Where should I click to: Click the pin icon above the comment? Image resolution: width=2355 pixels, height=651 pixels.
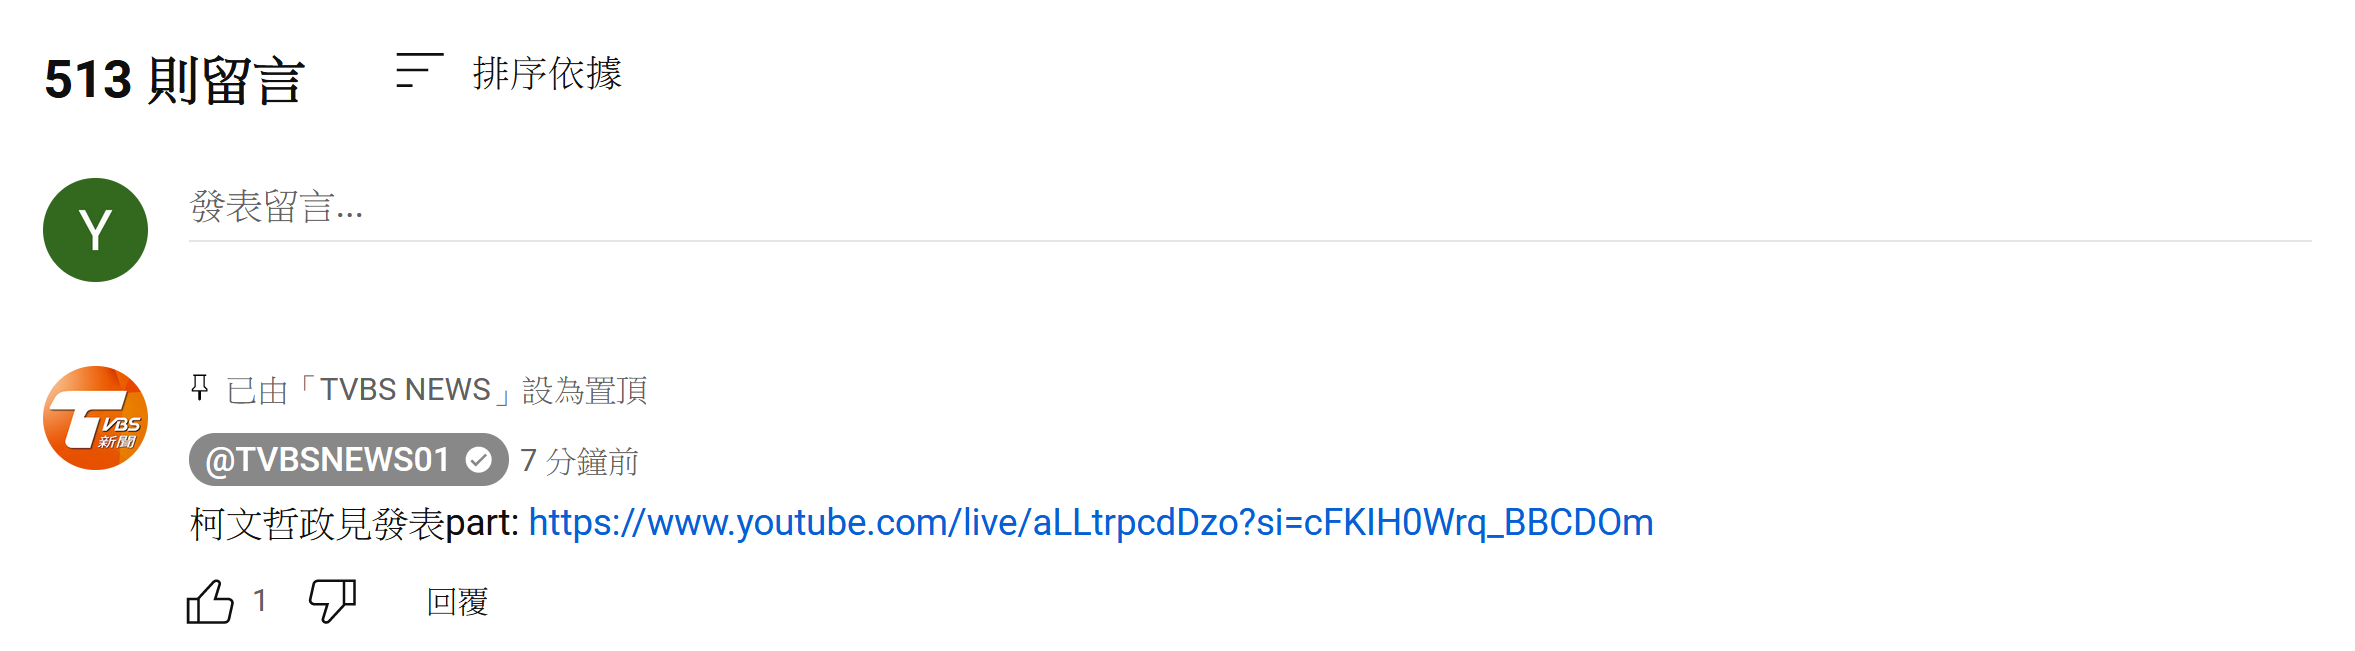pyautogui.click(x=200, y=388)
